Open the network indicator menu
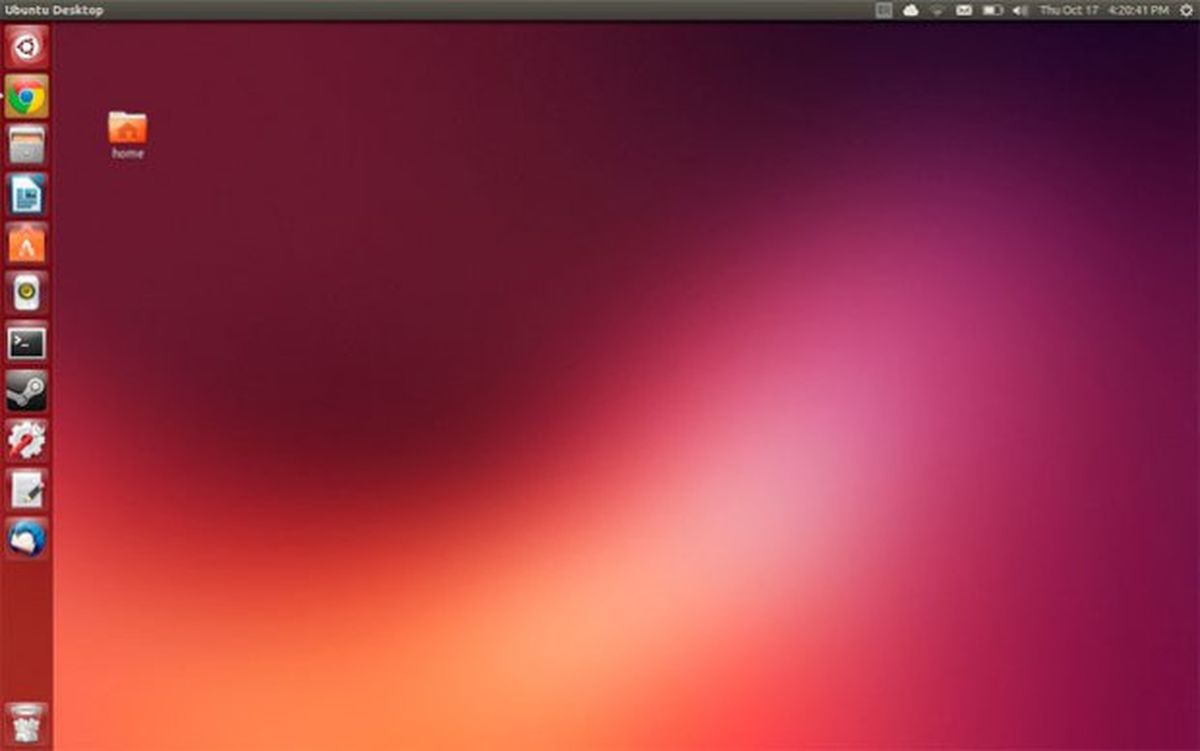This screenshot has width=1200, height=751. (x=937, y=10)
